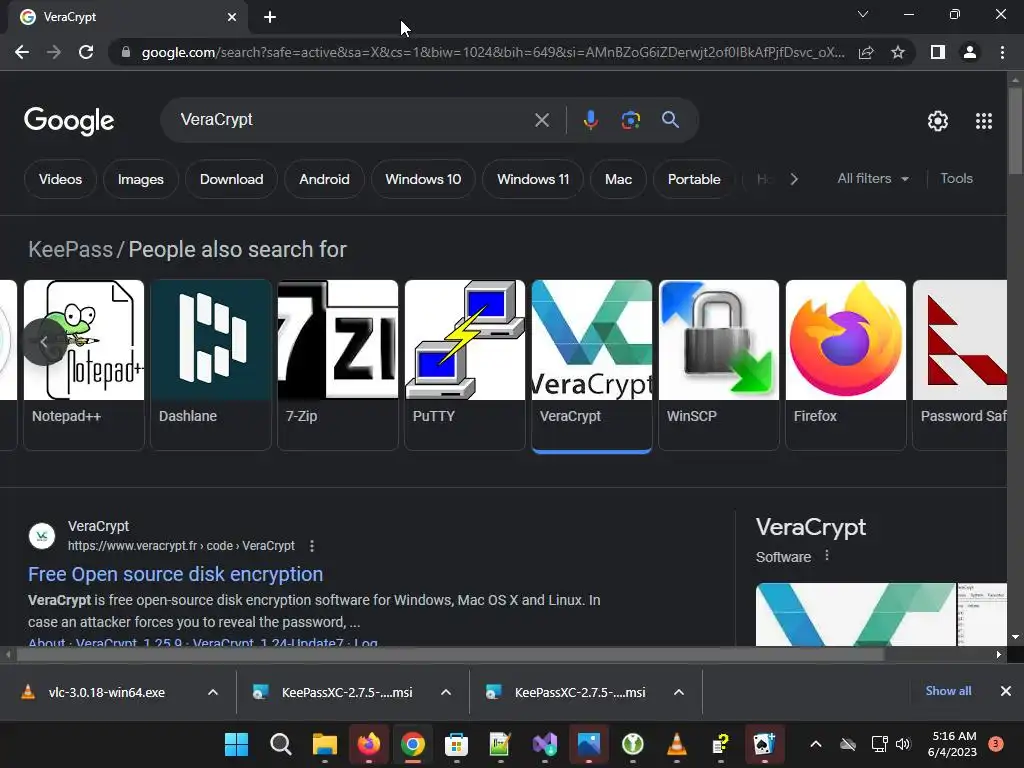Image resolution: width=1024 pixels, height=768 pixels.
Task: Open Google quick settings gear
Action: click(938, 121)
